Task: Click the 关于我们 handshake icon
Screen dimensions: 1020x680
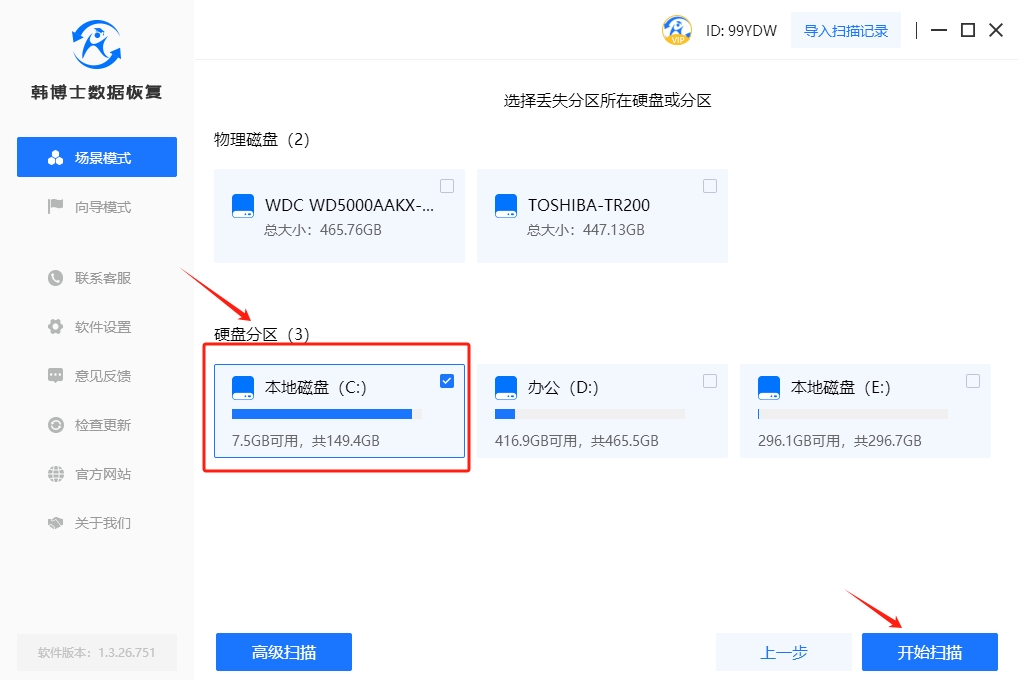Action: click(56, 523)
